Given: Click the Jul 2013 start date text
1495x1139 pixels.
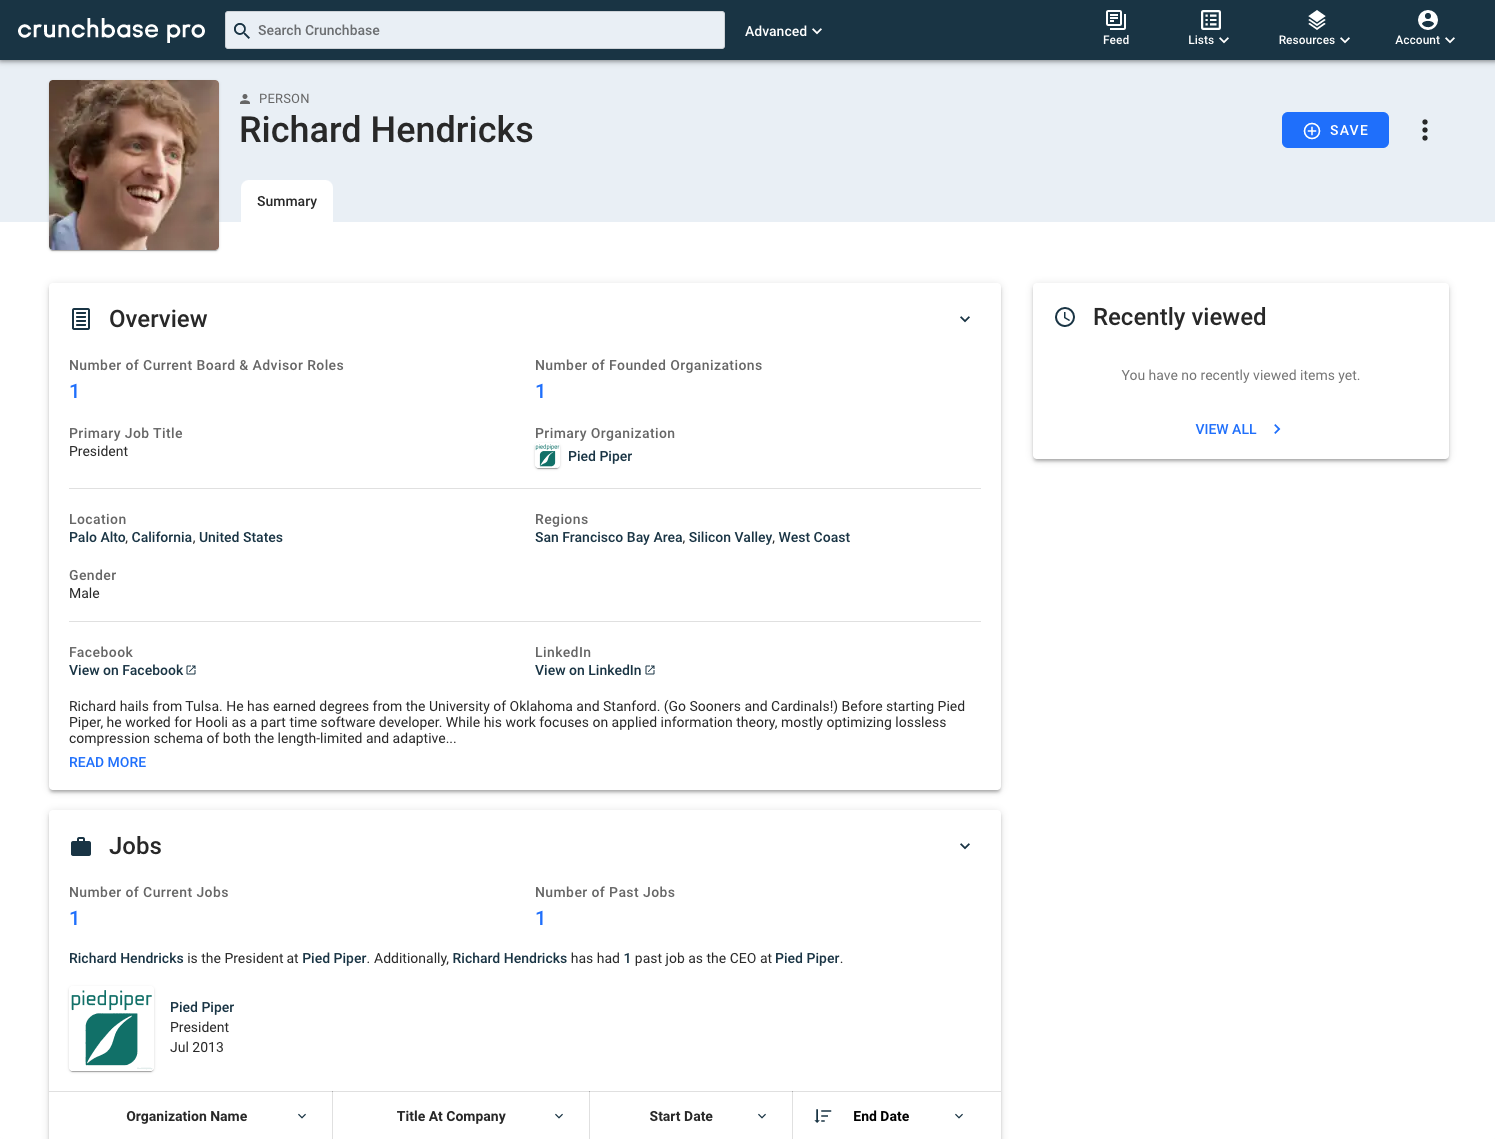Looking at the screenshot, I should (x=197, y=1047).
